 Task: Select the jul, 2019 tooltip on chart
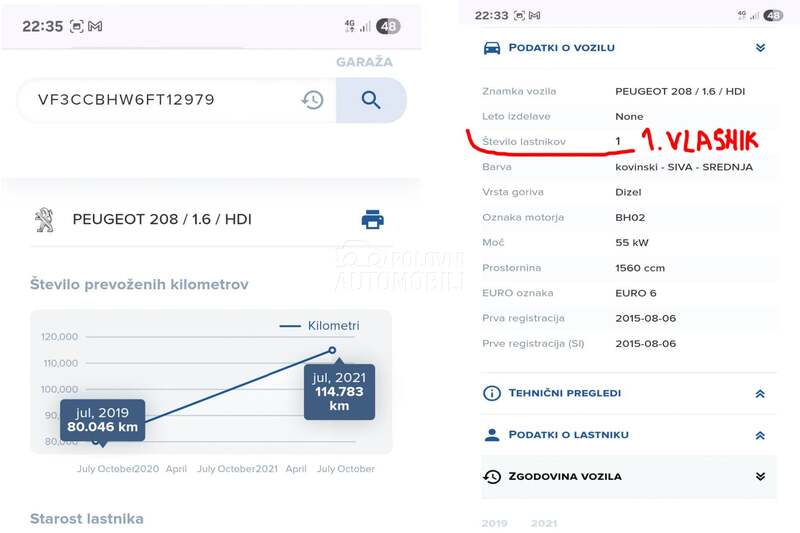point(103,420)
